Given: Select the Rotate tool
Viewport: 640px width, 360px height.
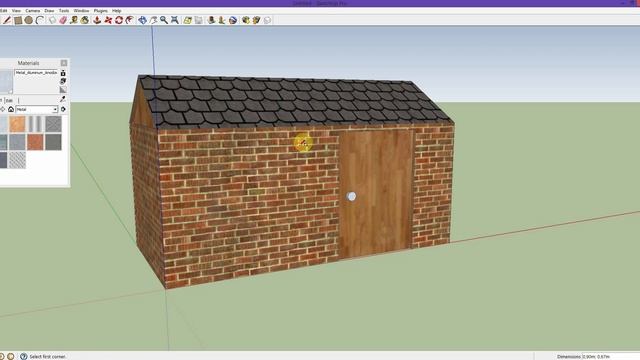Looking at the screenshot, I should (119, 20).
